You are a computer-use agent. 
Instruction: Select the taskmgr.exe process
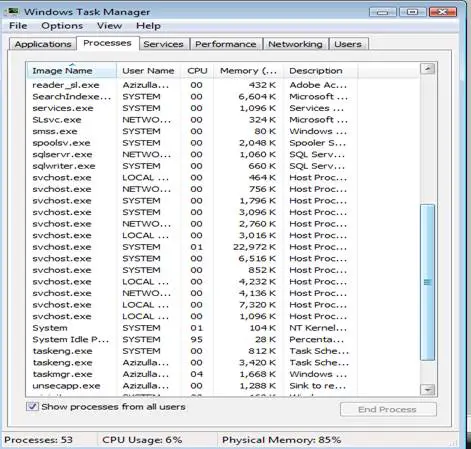[x=191, y=374]
